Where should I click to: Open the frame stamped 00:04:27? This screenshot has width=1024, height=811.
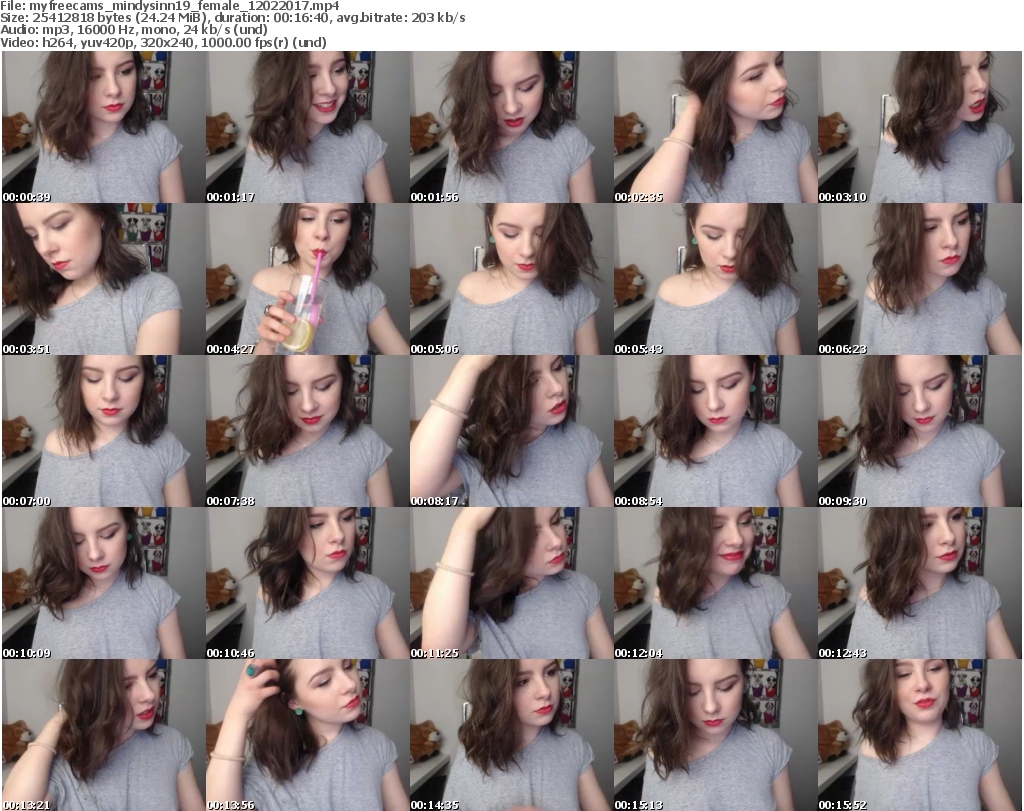point(308,279)
